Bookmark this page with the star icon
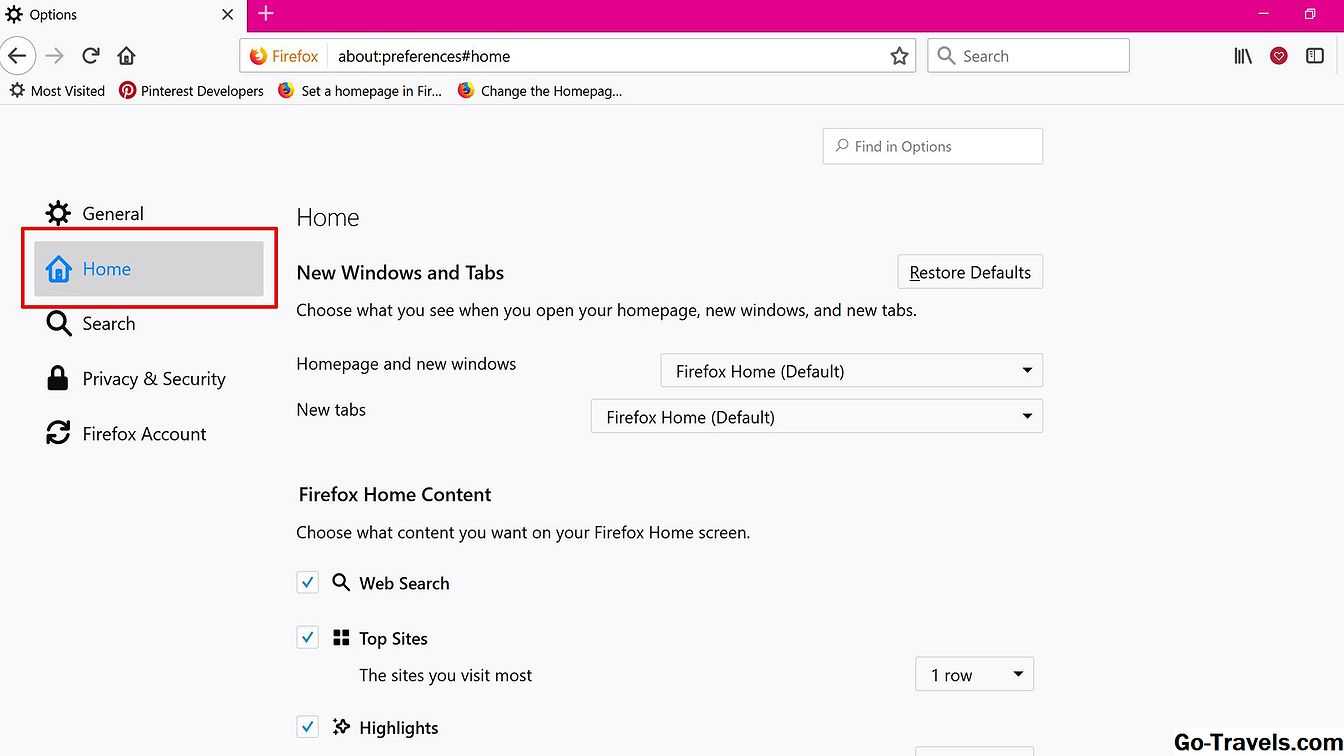1344x756 pixels. [x=899, y=57]
